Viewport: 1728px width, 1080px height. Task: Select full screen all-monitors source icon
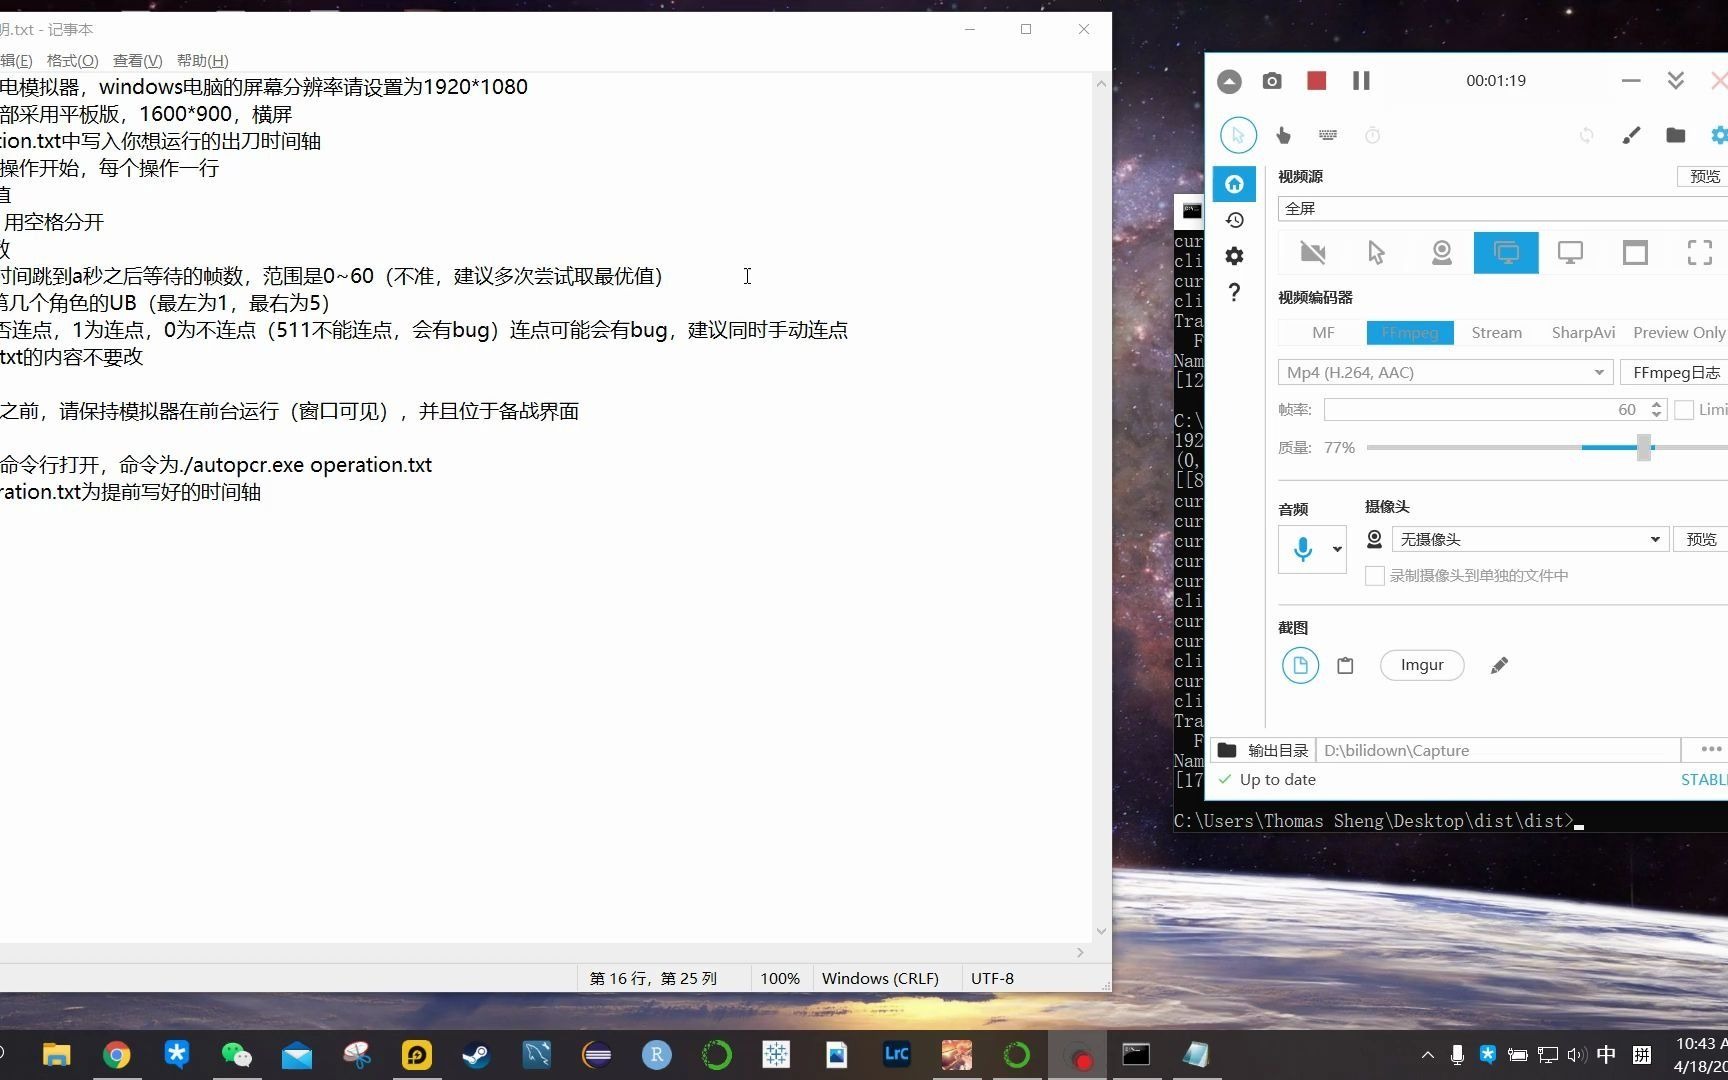click(x=1506, y=253)
